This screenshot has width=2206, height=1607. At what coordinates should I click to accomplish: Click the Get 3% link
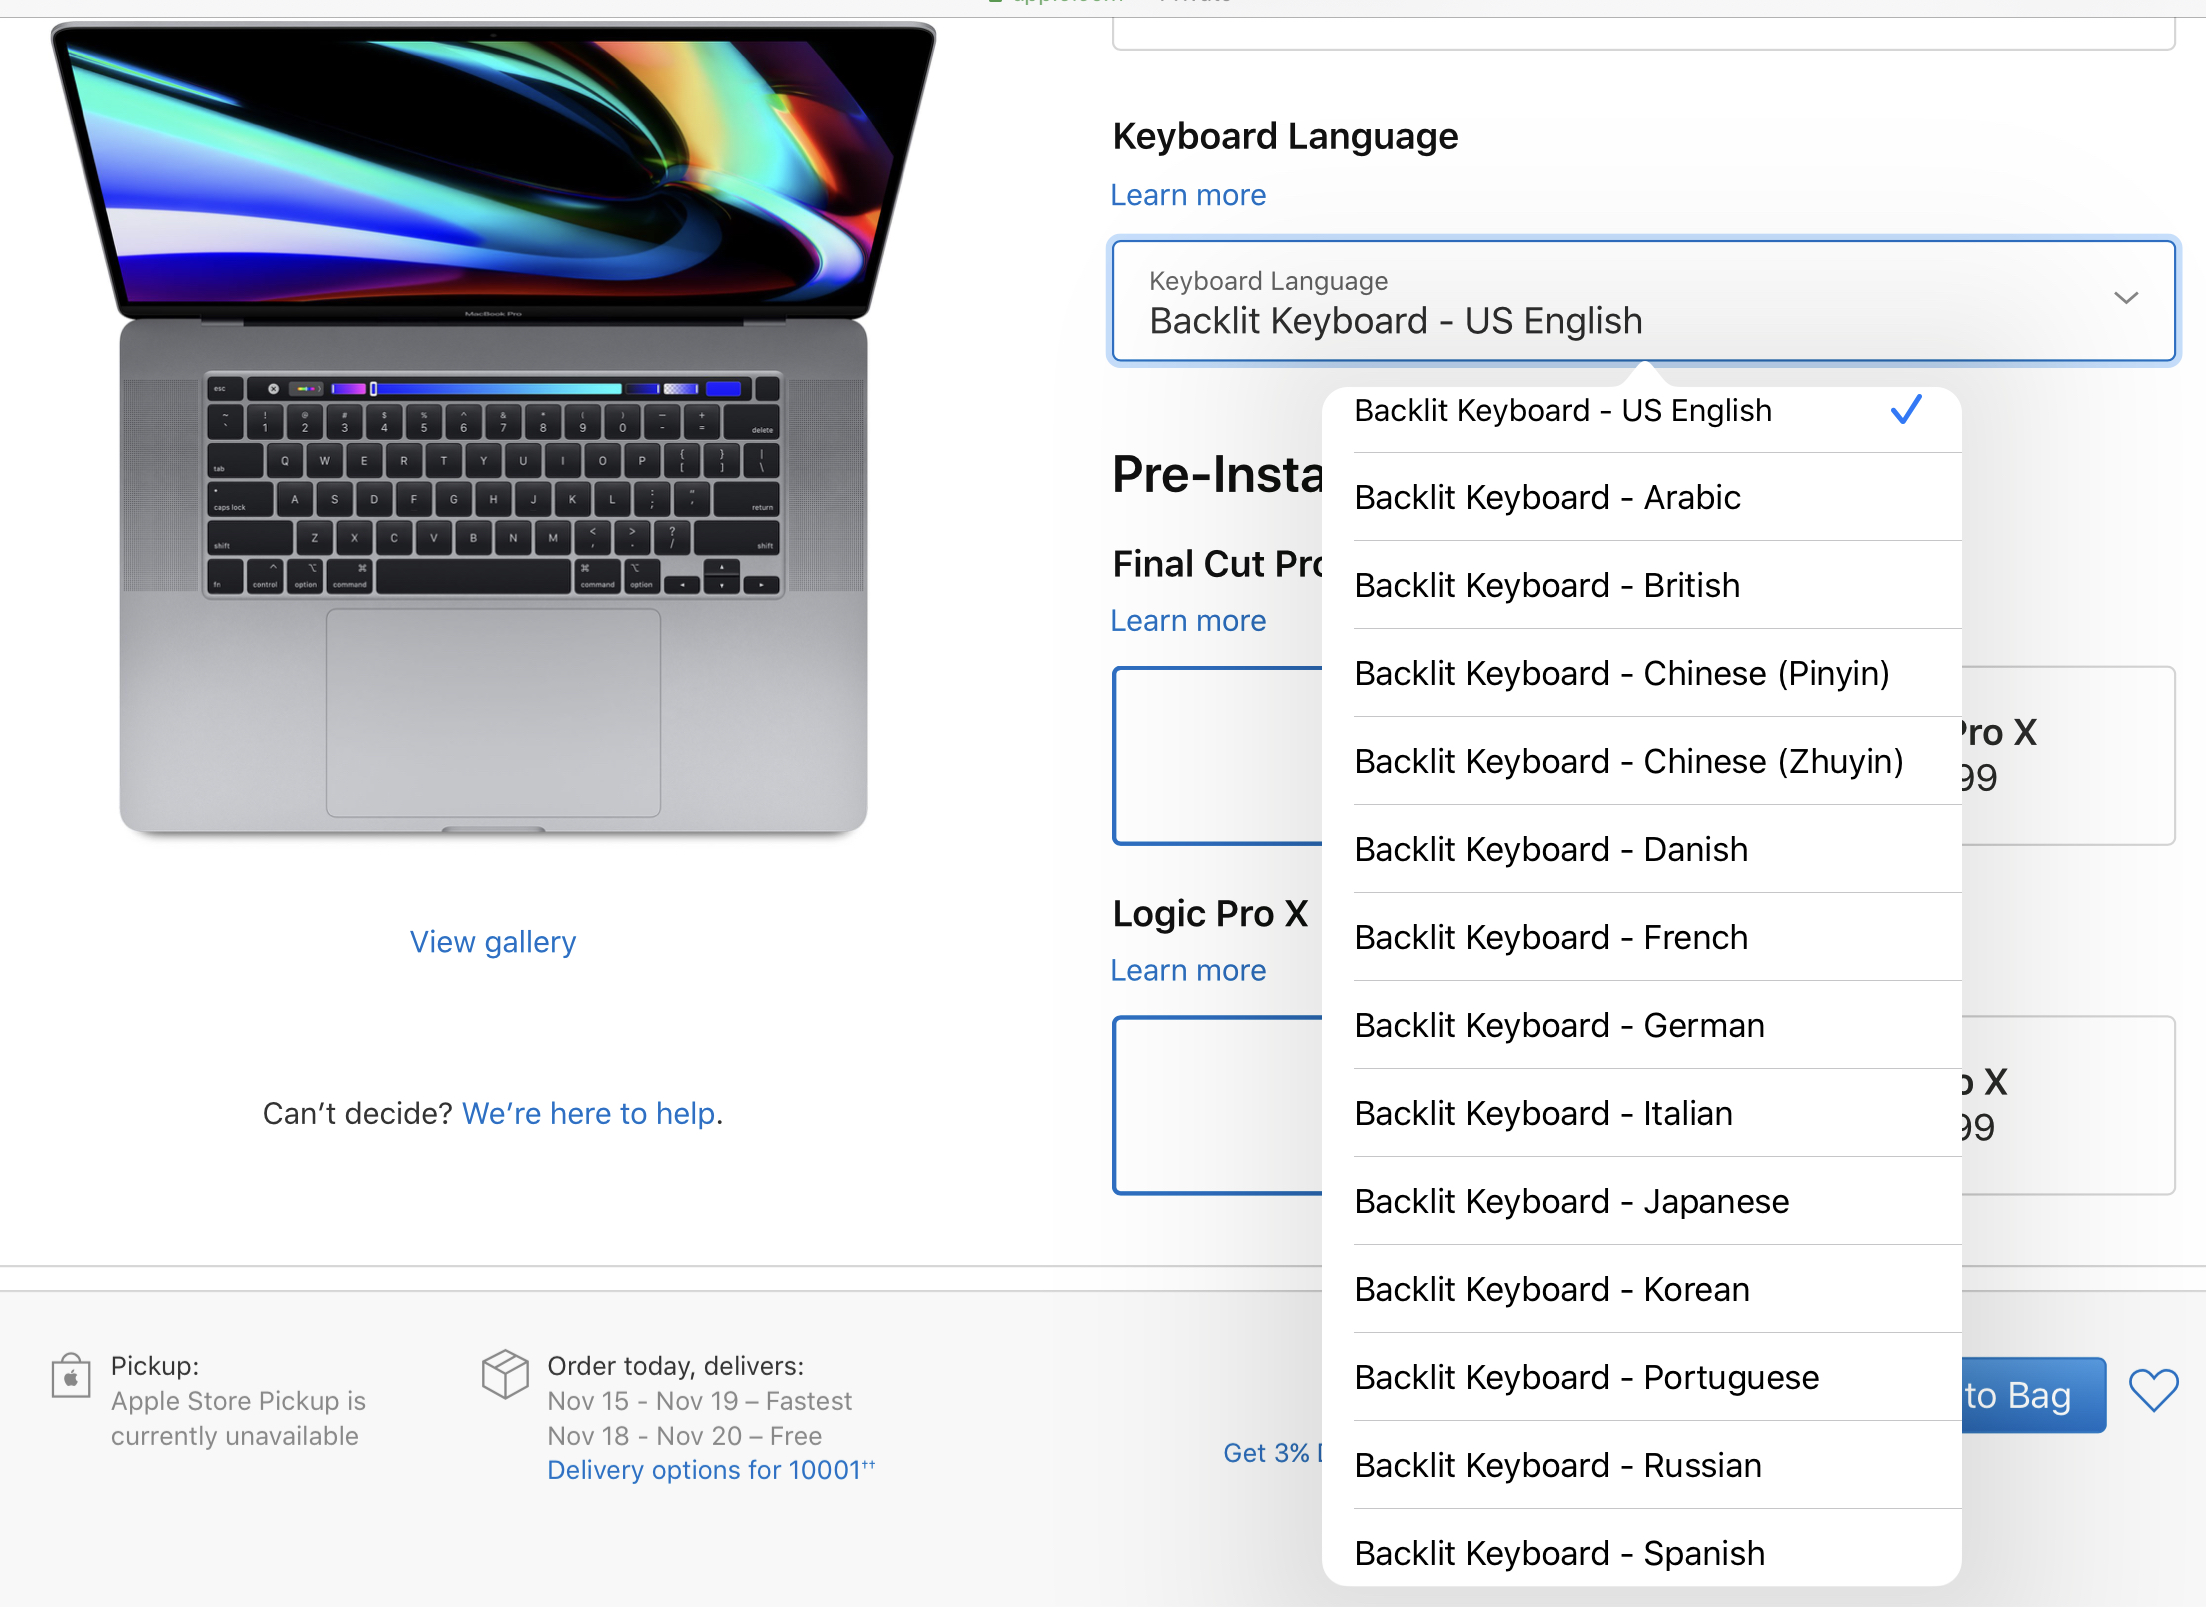[1271, 1453]
